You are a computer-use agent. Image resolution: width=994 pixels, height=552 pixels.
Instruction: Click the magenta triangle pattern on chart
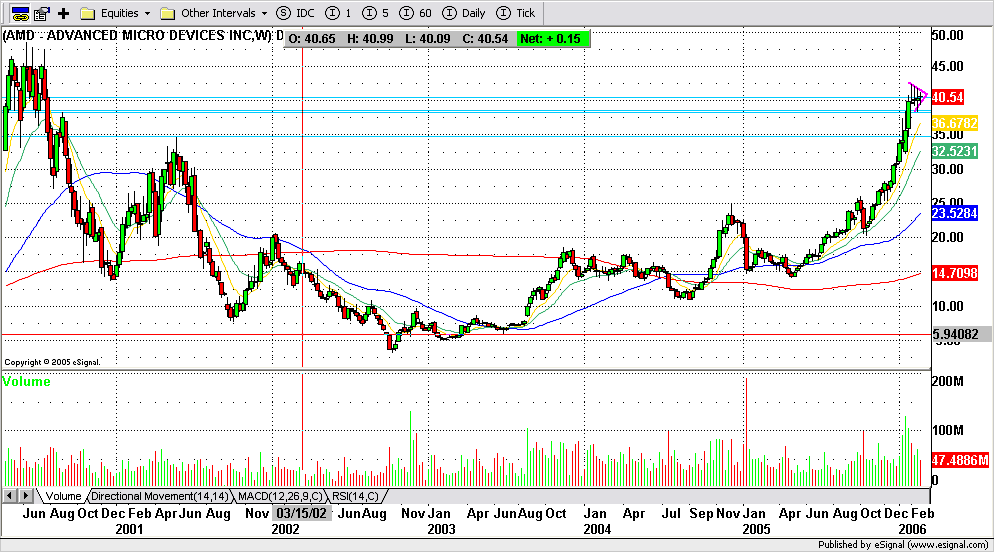tap(919, 96)
